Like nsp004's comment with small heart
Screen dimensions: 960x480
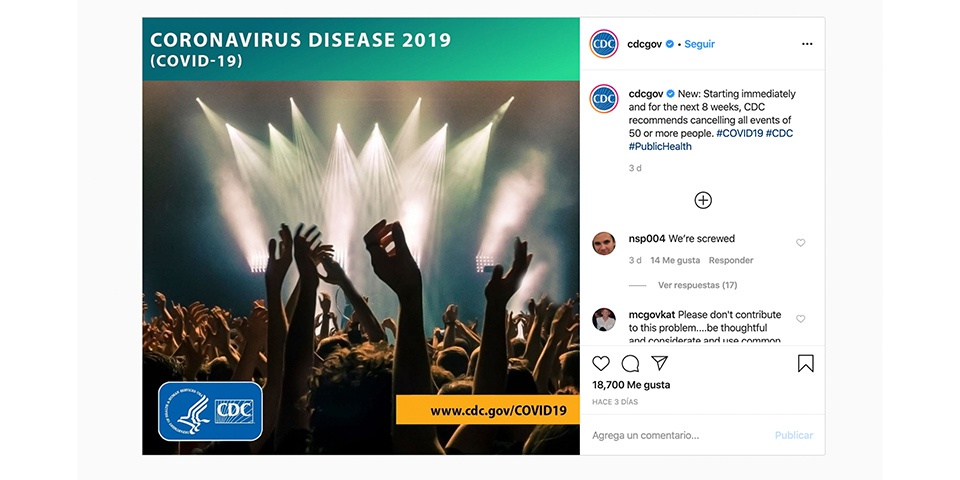800,243
